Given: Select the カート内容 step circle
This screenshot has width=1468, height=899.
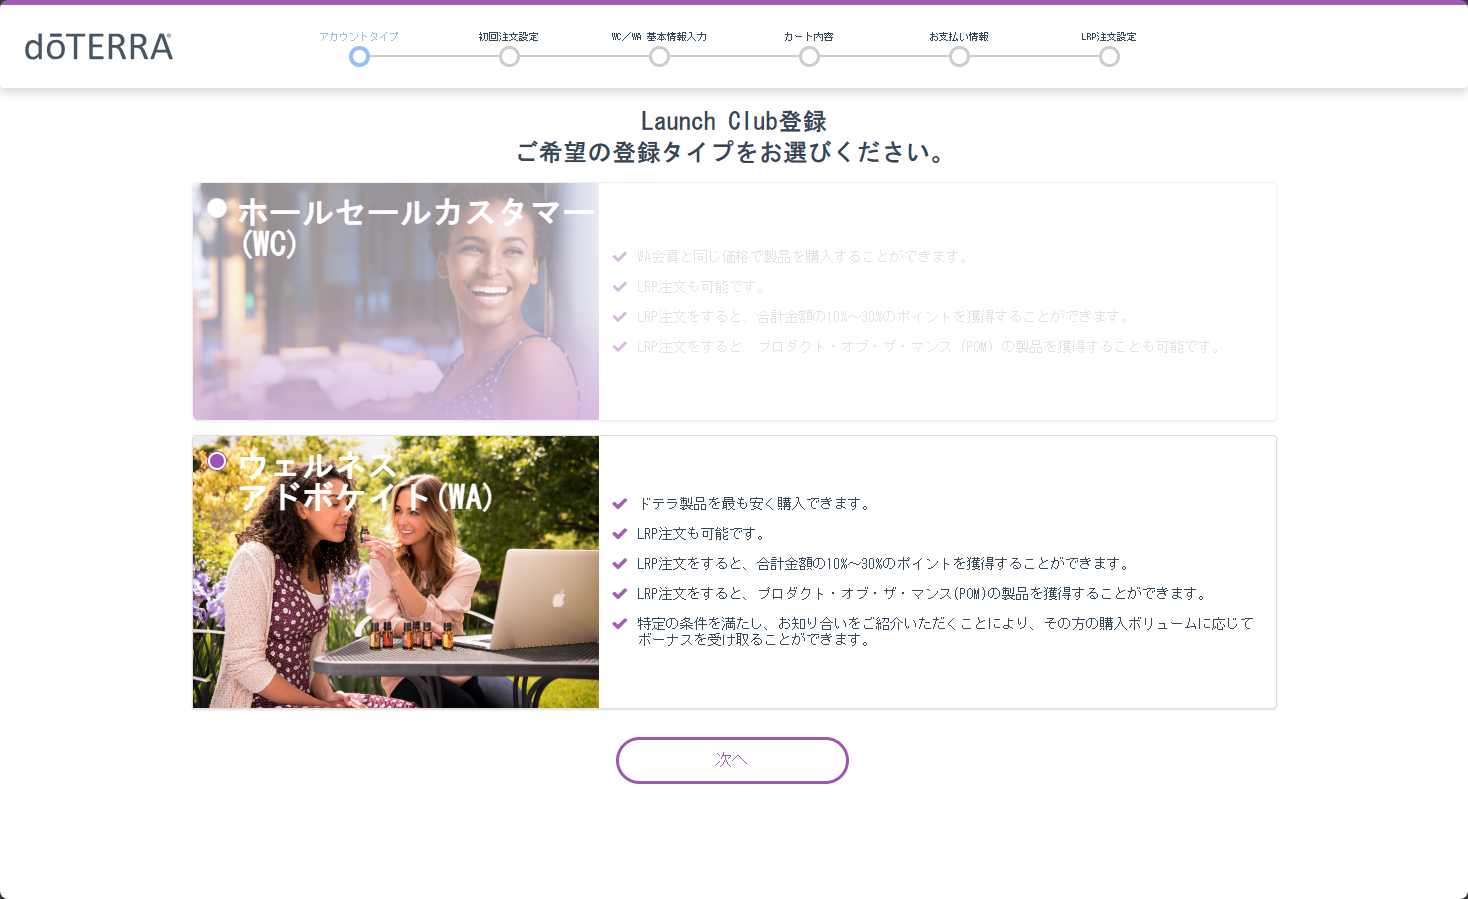Looking at the screenshot, I should click(809, 57).
